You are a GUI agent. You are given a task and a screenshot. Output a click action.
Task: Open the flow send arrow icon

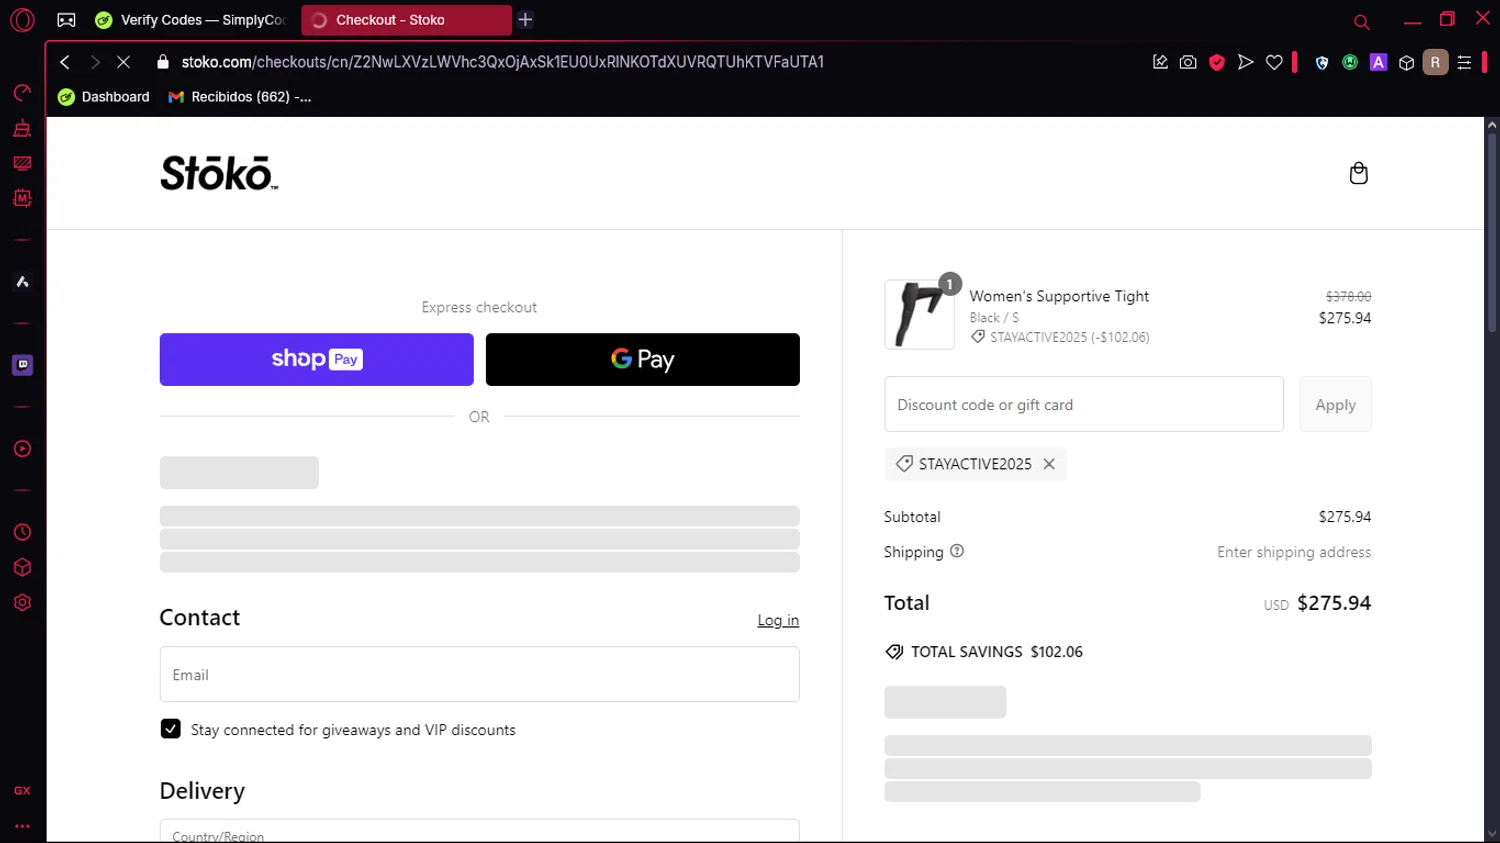(1245, 62)
